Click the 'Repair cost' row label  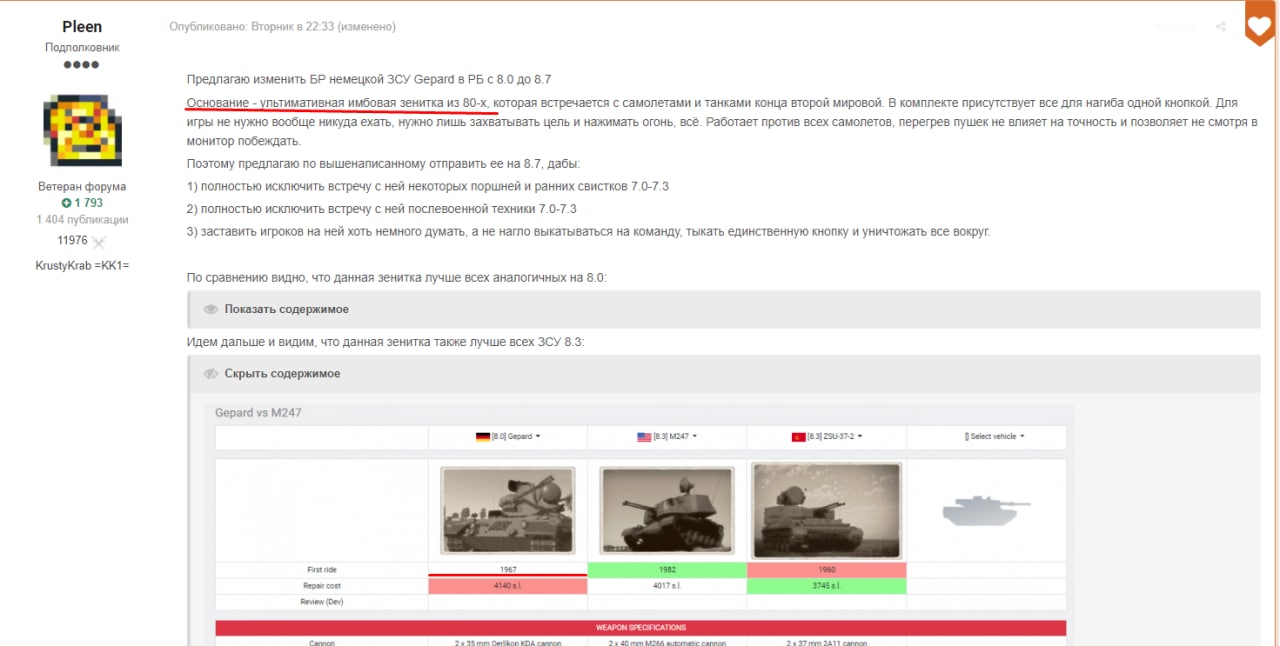point(321,586)
